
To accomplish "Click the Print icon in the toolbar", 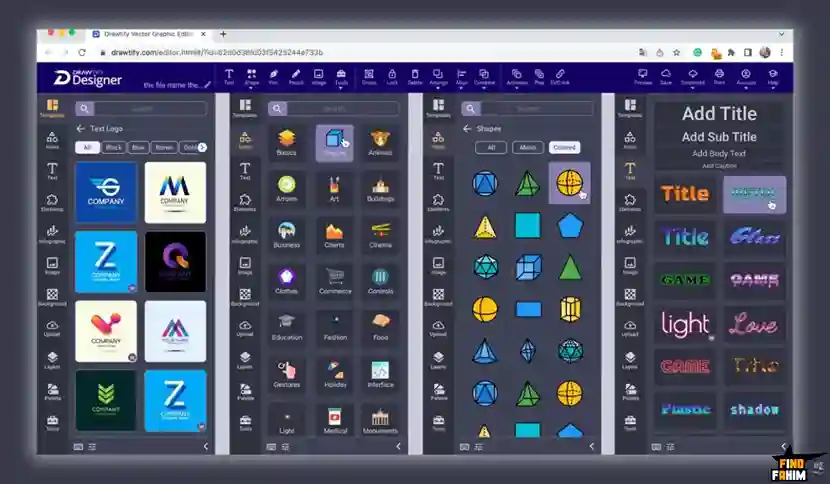I will pos(720,75).
